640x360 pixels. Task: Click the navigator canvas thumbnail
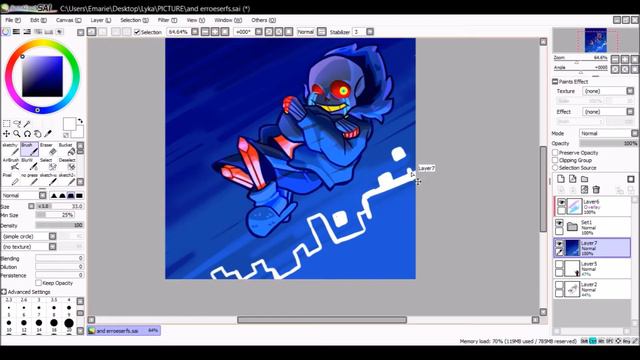click(x=595, y=40)
